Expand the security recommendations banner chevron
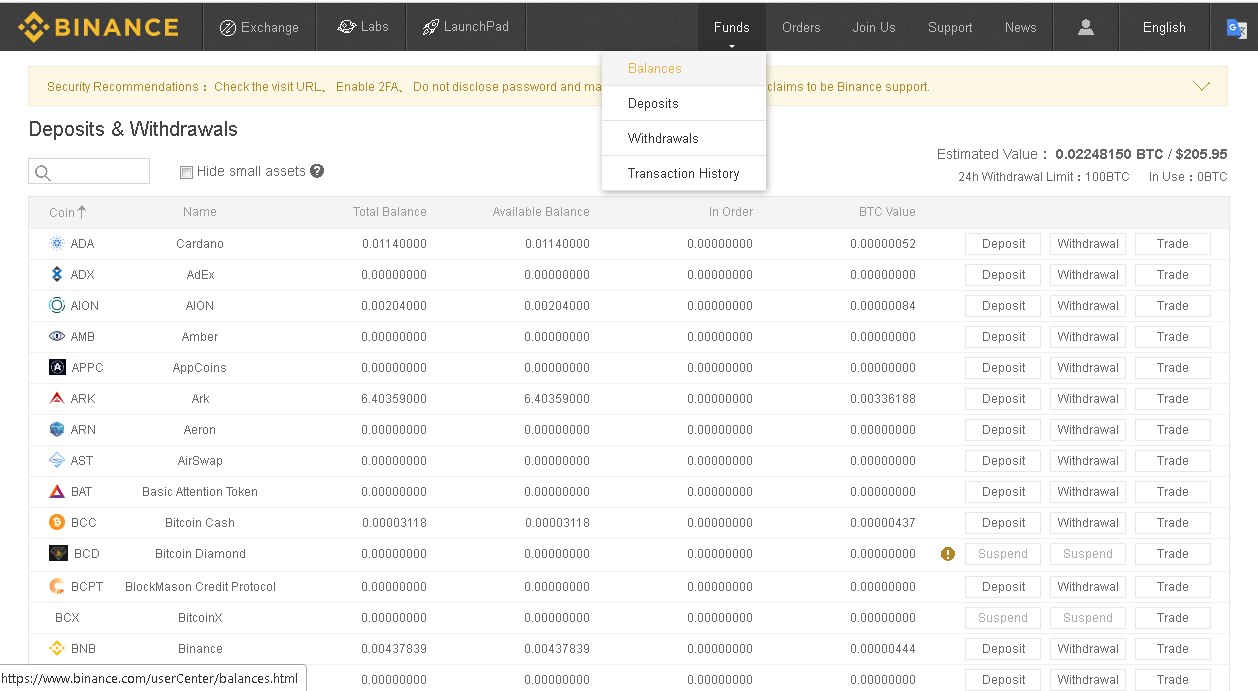1258x691 pixels. [1202, 86]
